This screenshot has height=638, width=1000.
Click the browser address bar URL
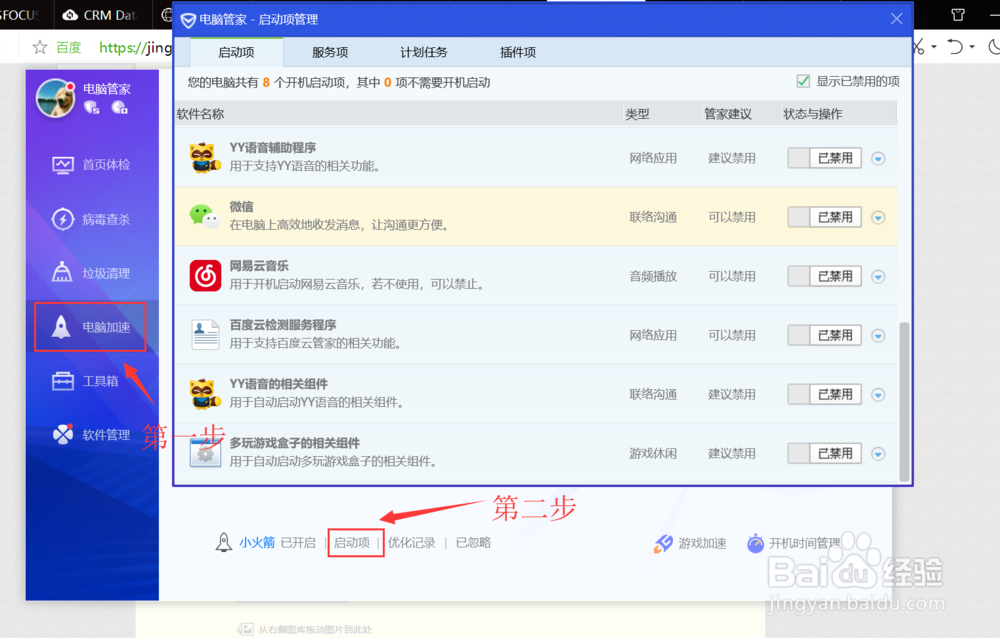[135, 47]
